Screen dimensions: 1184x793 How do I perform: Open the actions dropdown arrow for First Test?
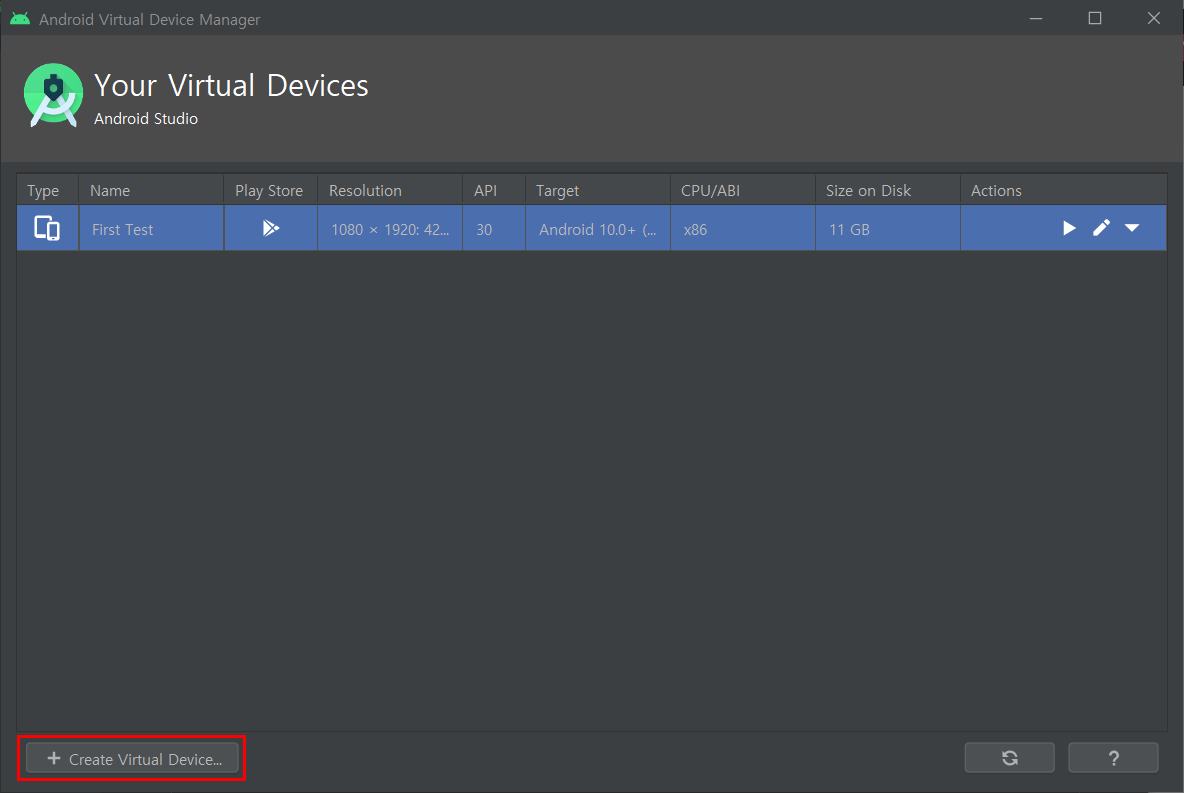1132,227
